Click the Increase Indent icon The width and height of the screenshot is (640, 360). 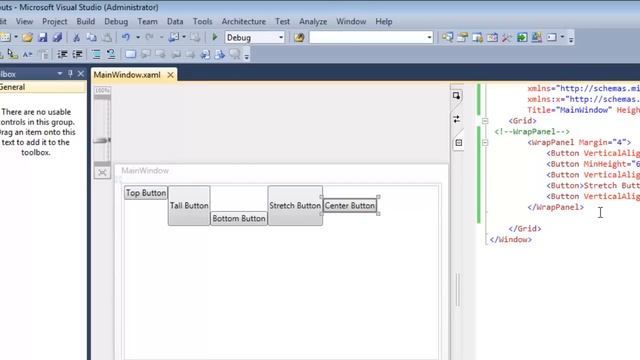78,54
